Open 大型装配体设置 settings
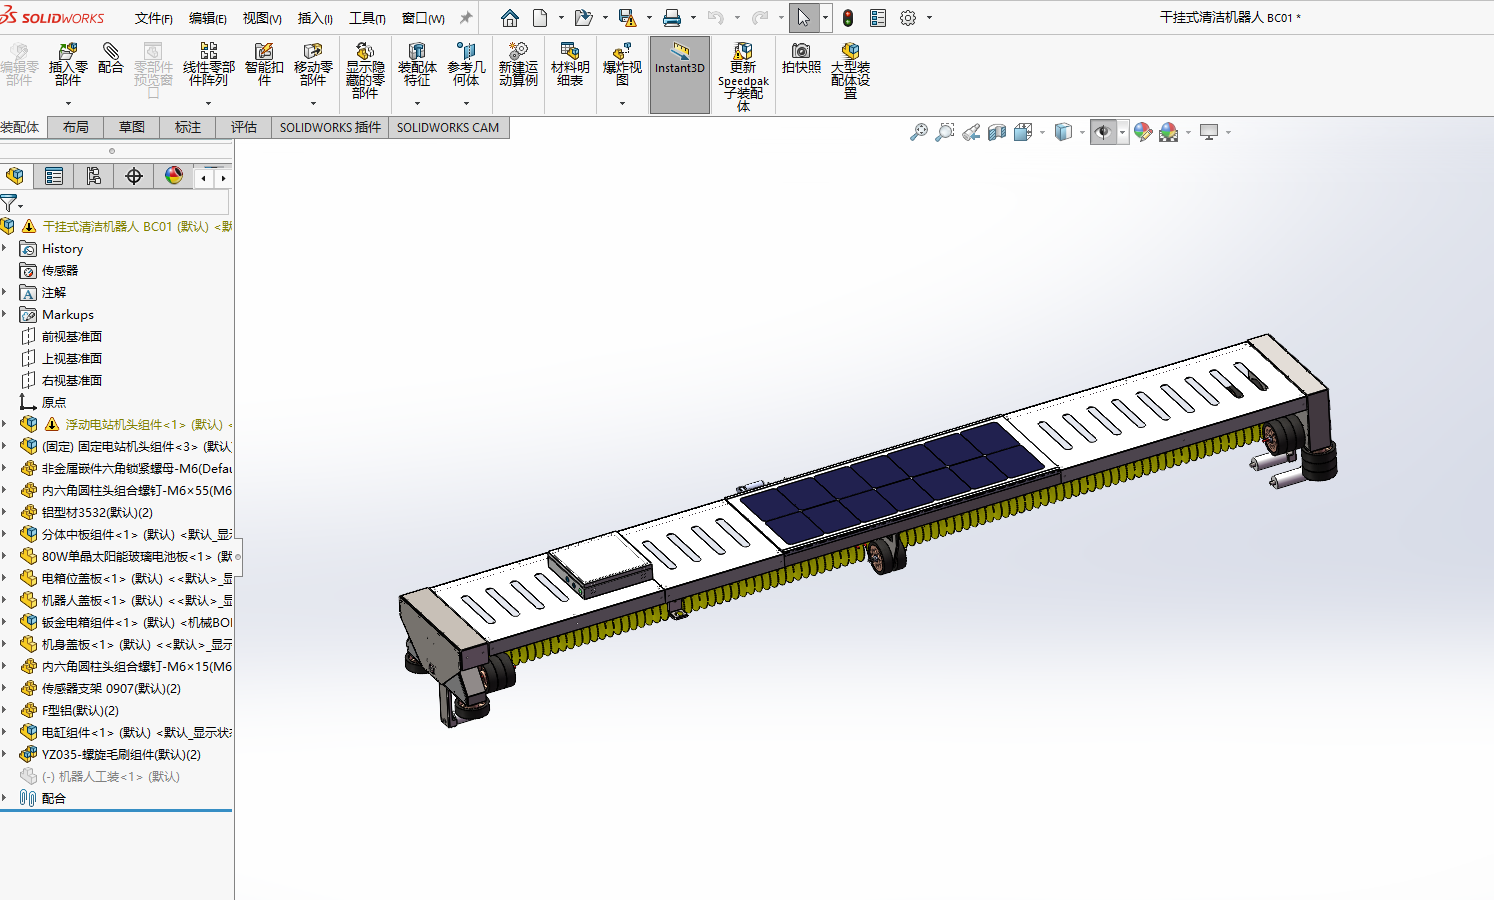Image resolution: width=1494 pixels, height=900 pixels. click(850, 70)
